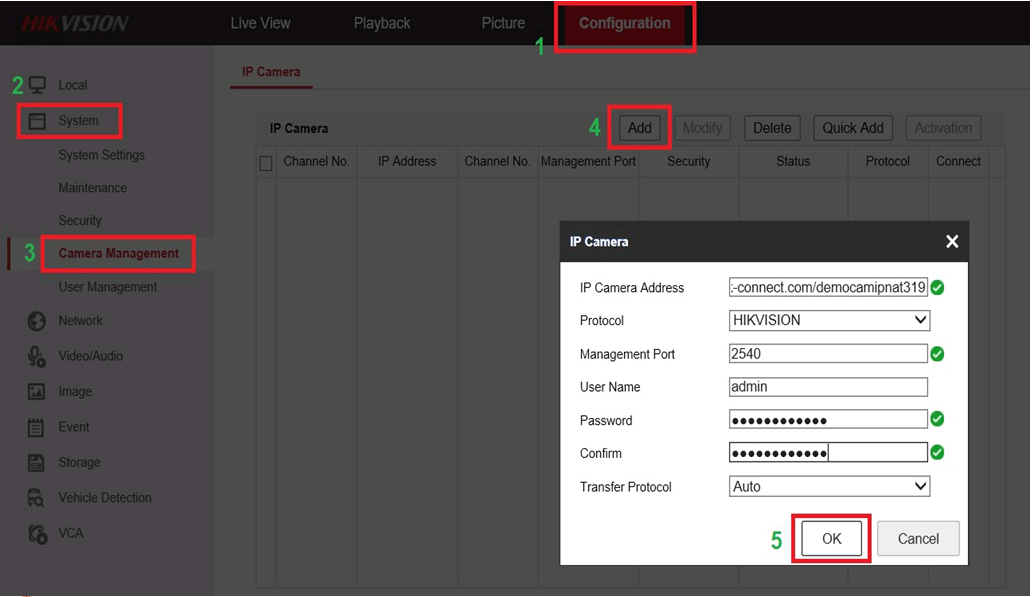Click Cancel in the IP Camera dialog
Image resolution: width=1033 pixels, height=597 pixels.
(x=918, y=539)
